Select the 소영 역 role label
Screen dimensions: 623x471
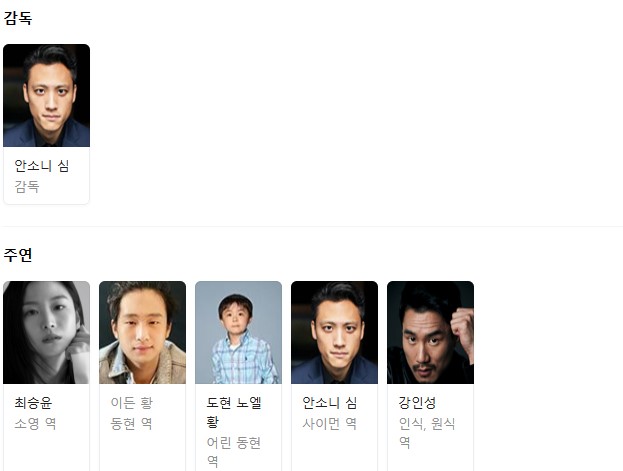[x=35, y=423]
